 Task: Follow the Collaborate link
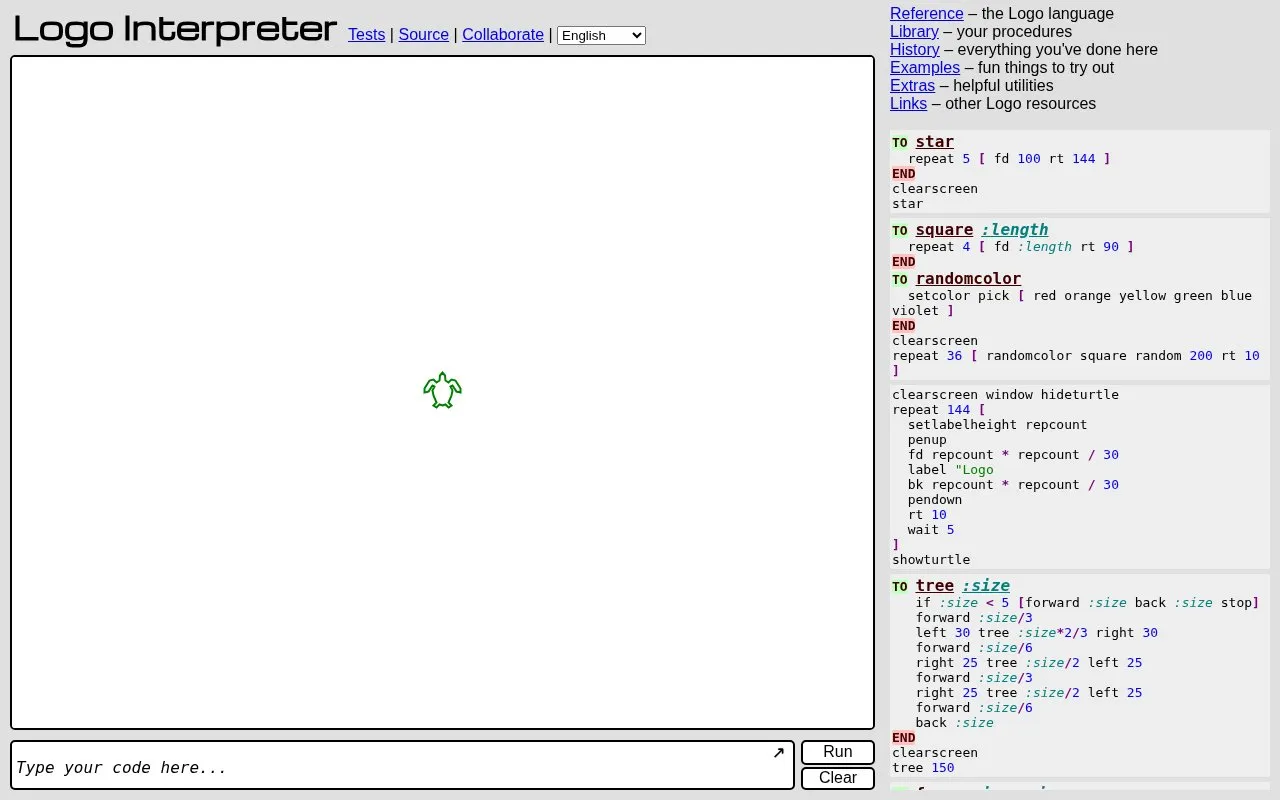[503, 35]
